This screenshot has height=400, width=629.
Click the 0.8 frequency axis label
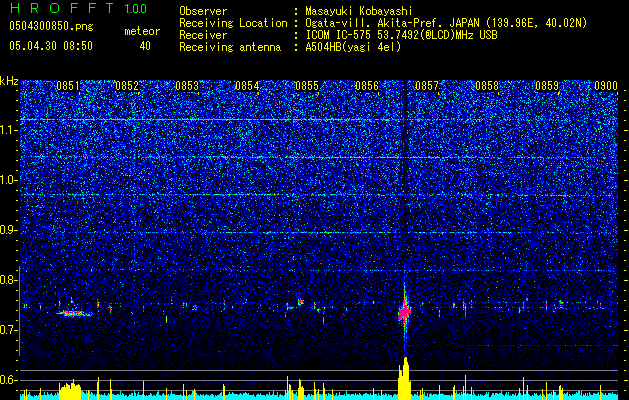pos(8,280)
